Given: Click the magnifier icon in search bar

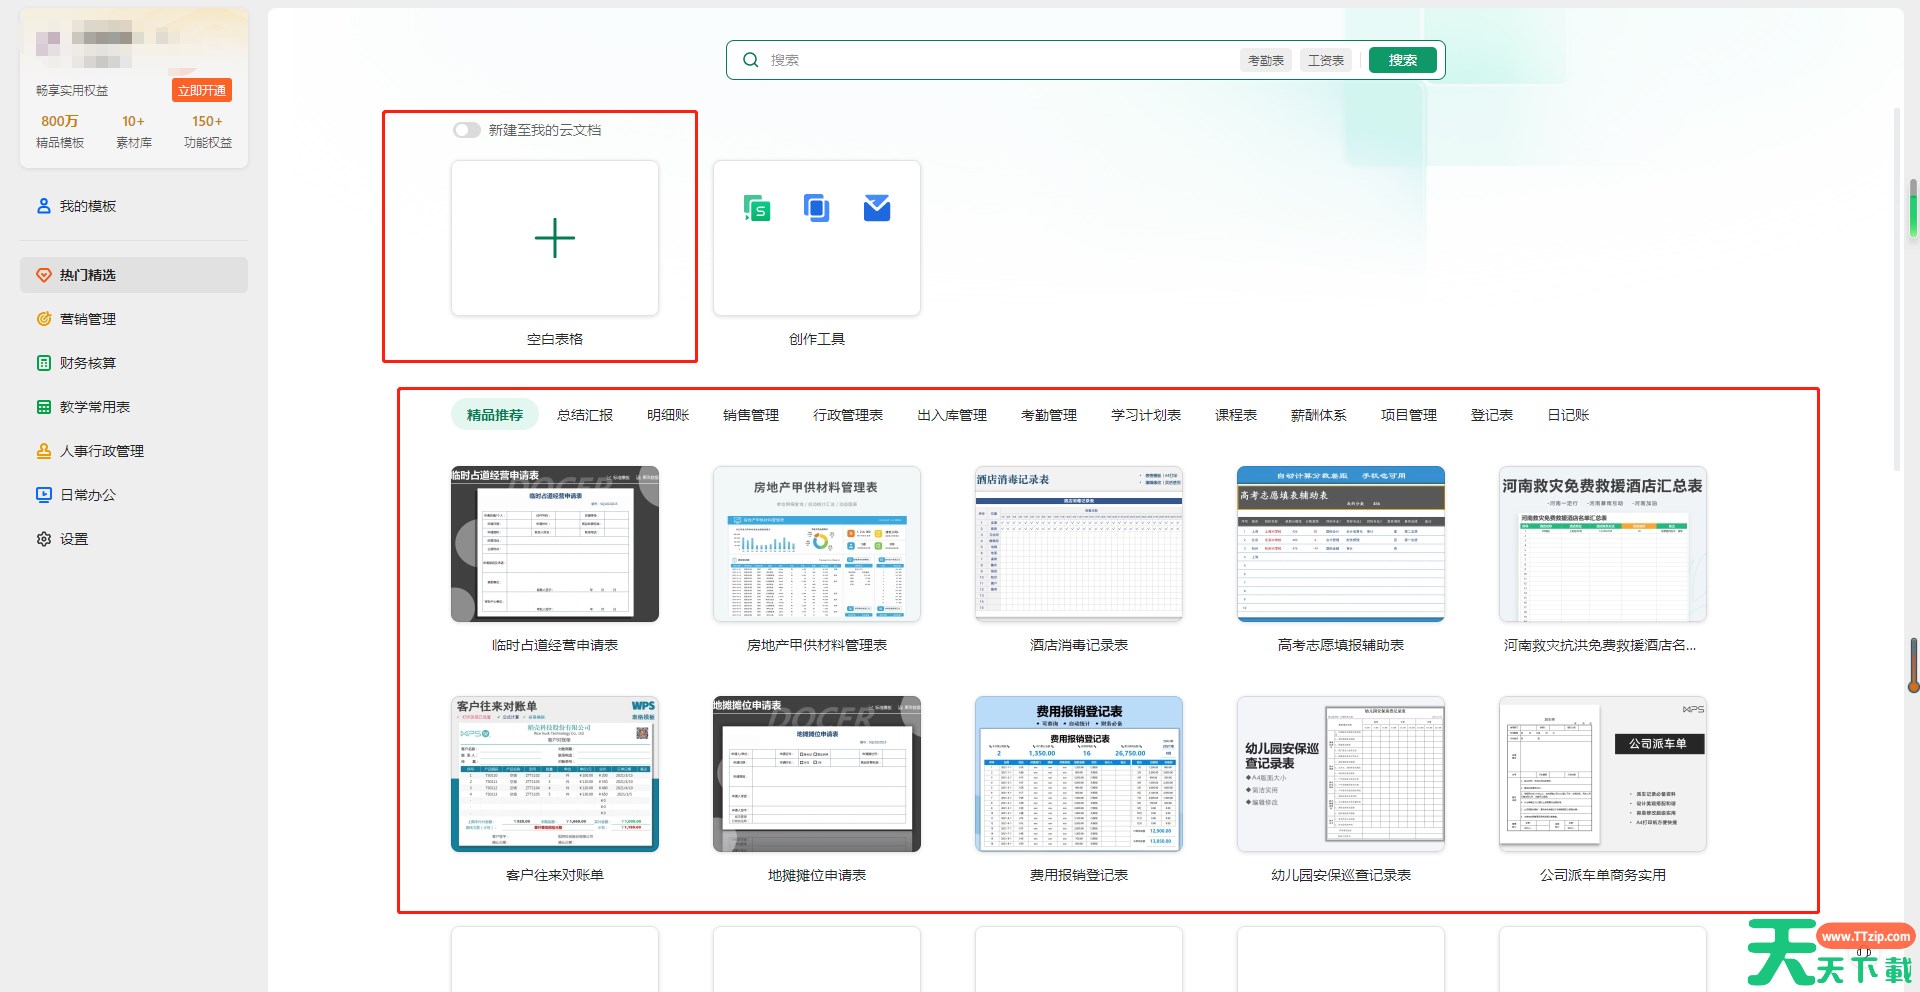Looking at the screenshot, I should coord(751,60).
